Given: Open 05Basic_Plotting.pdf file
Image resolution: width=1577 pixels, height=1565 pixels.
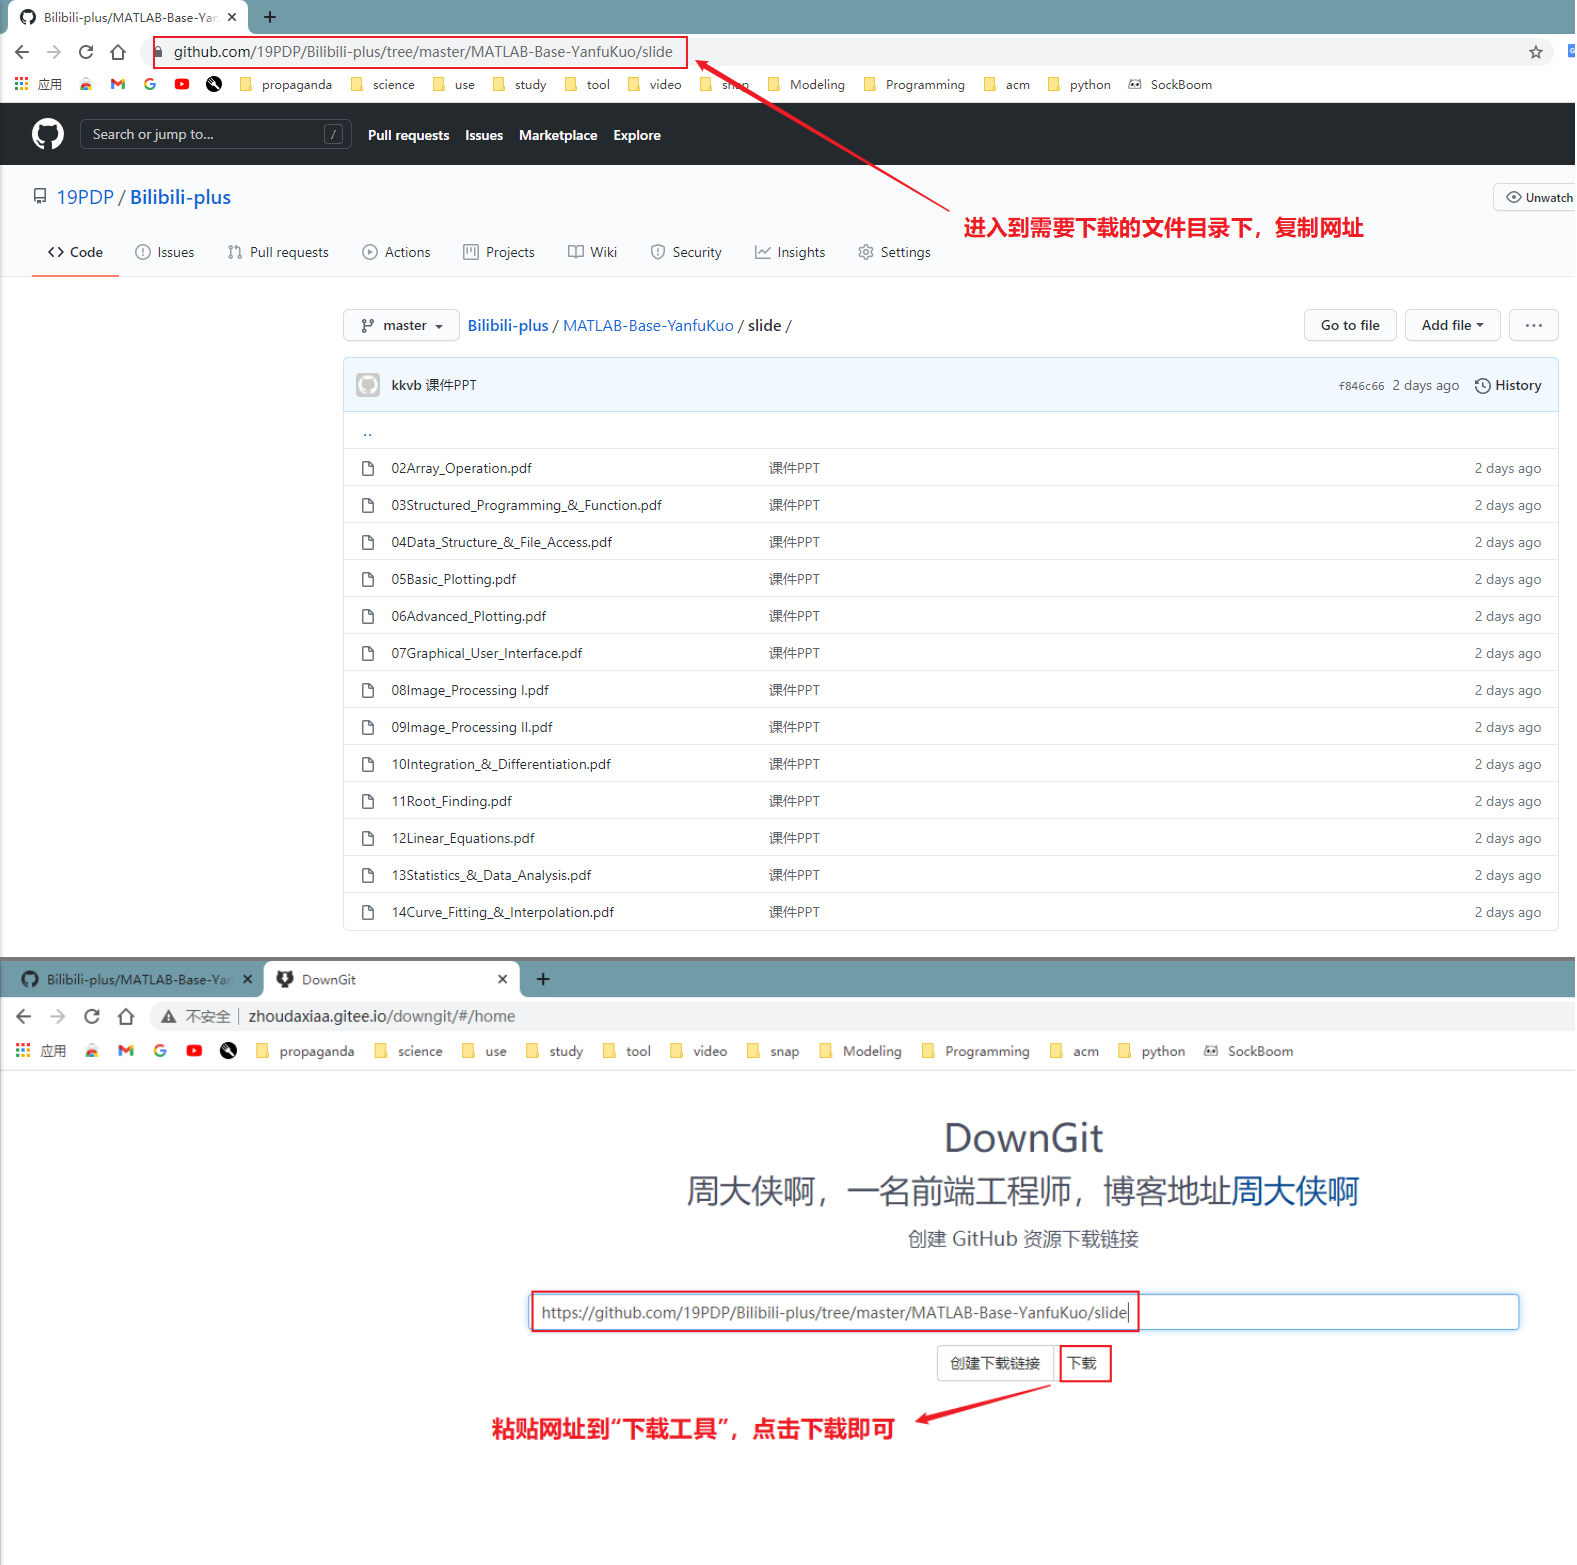Looking at the screenshot, I should [x=454, y=579].
